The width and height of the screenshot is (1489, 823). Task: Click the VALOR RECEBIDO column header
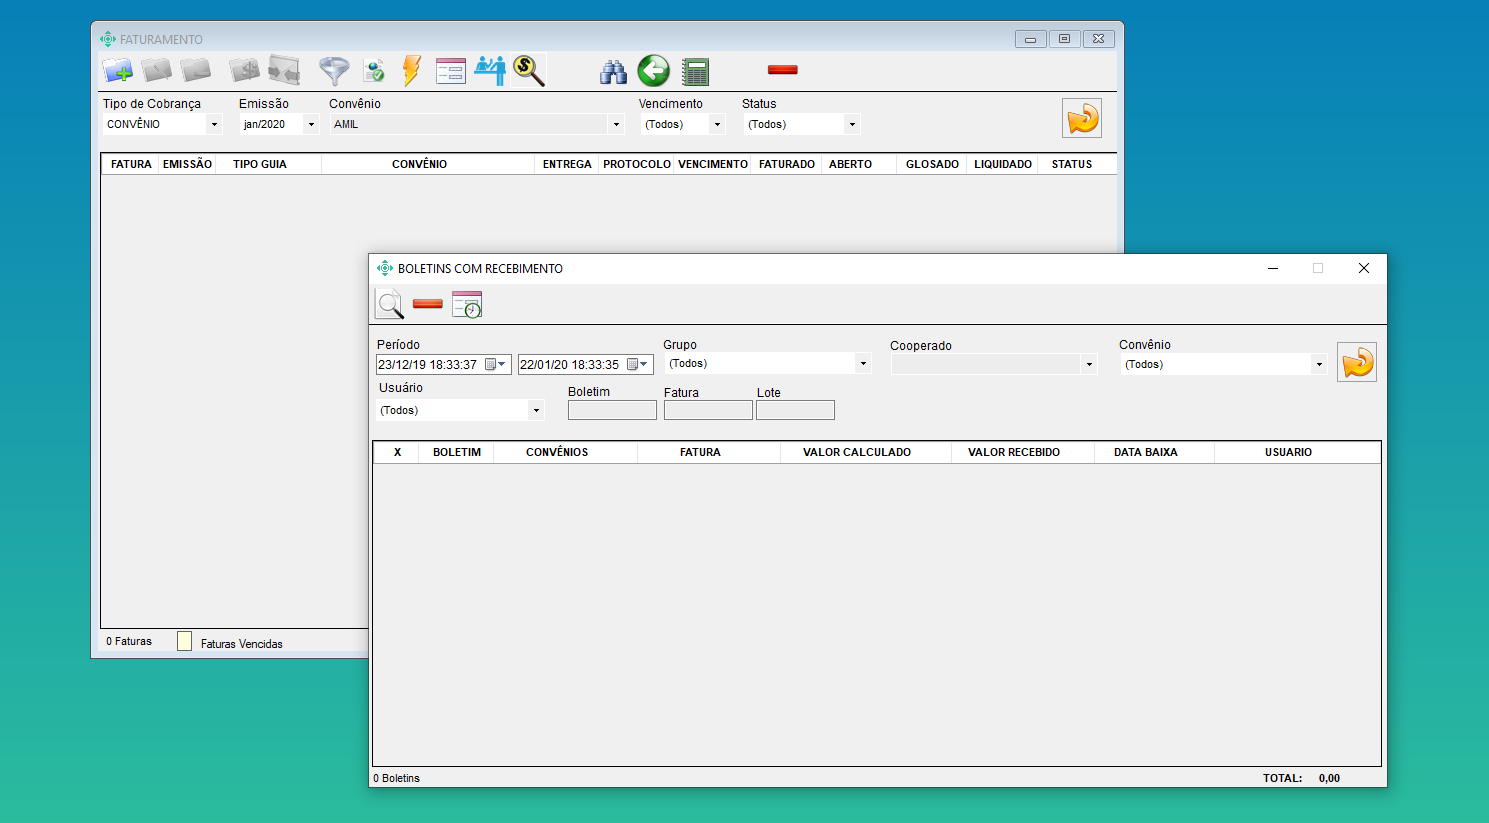click(x=1013, y=453)
